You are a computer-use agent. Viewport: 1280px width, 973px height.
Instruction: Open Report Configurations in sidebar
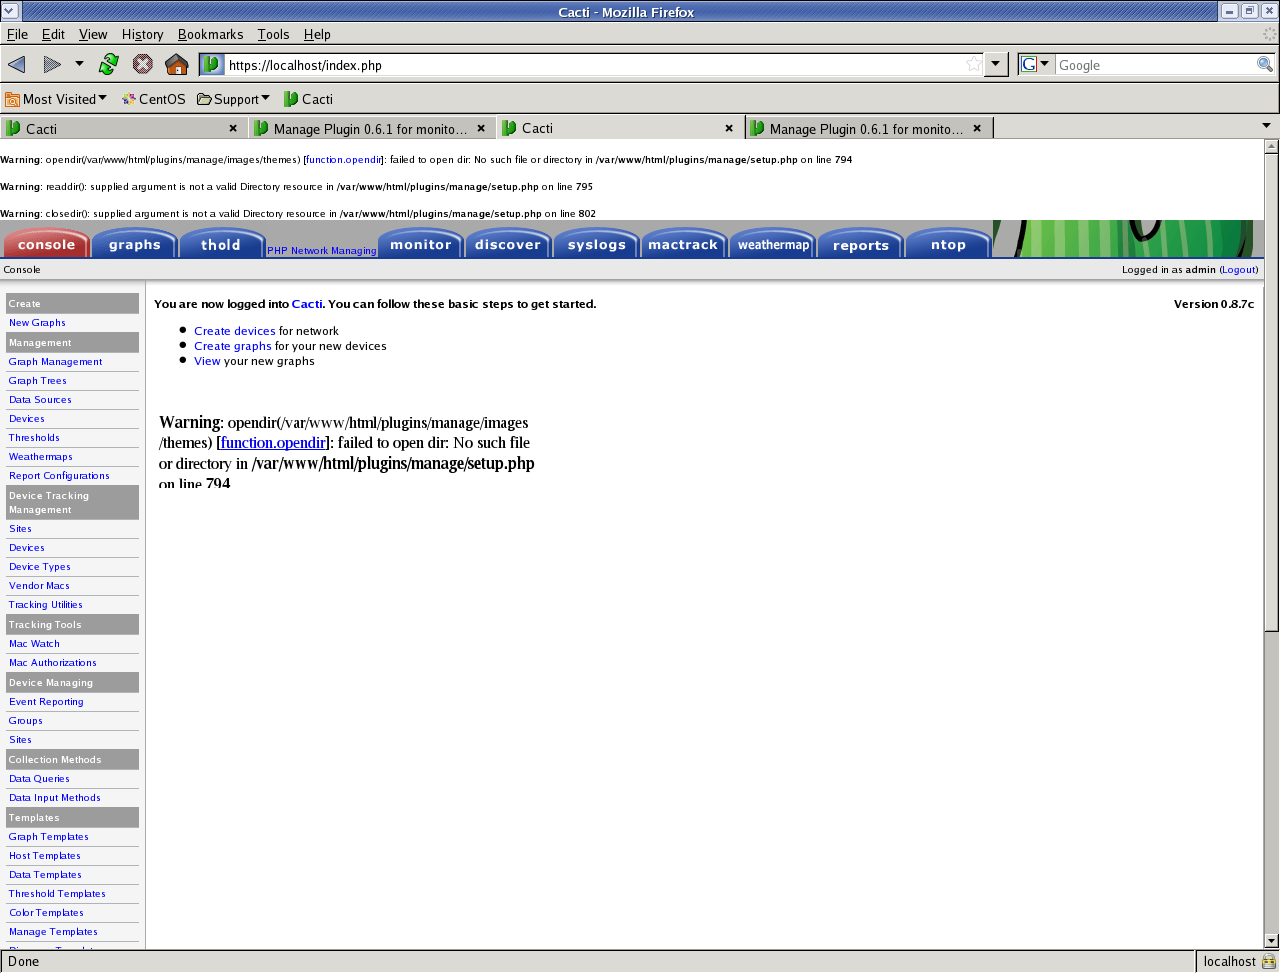click(x=59, y=476)
